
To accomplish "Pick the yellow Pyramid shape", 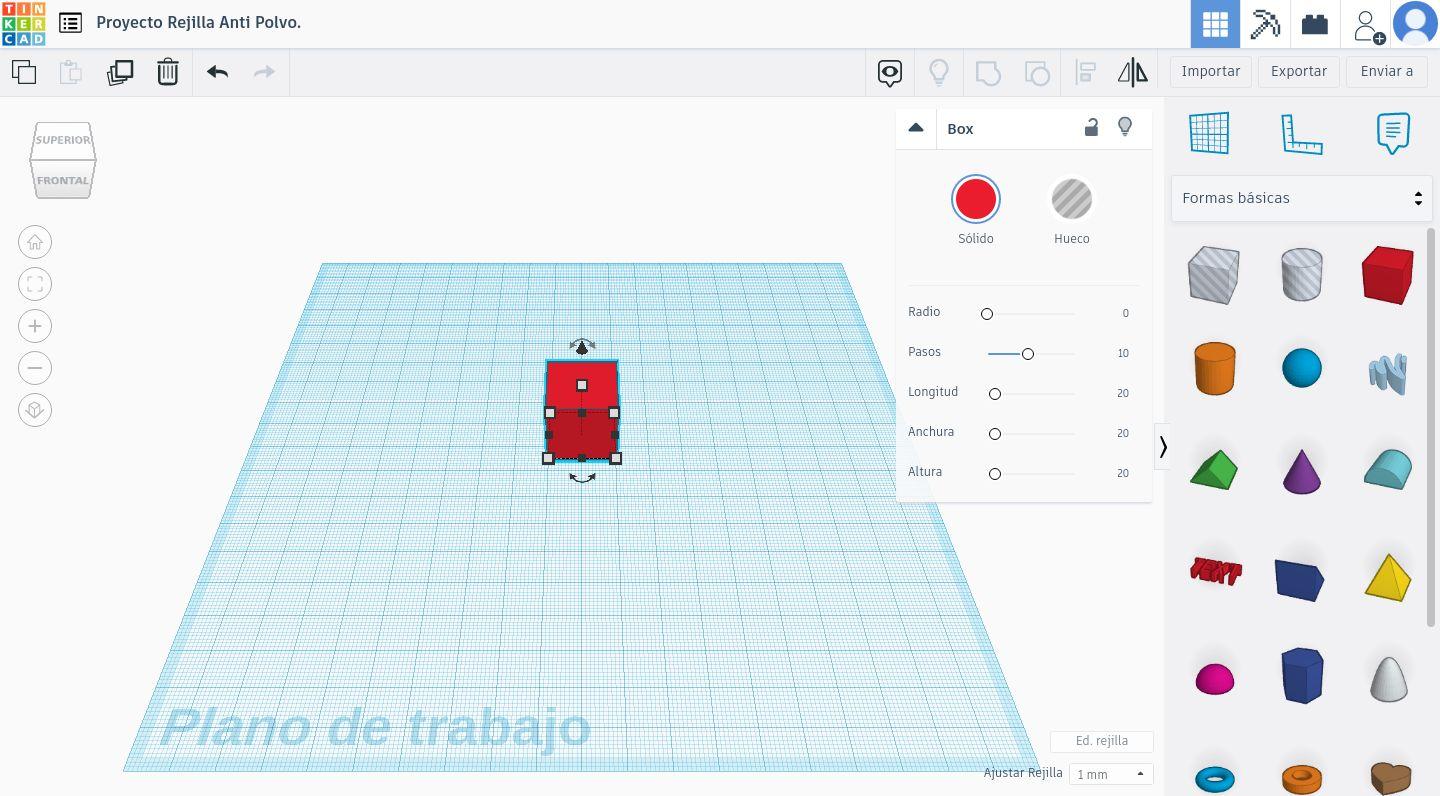I will point(1388,577).
